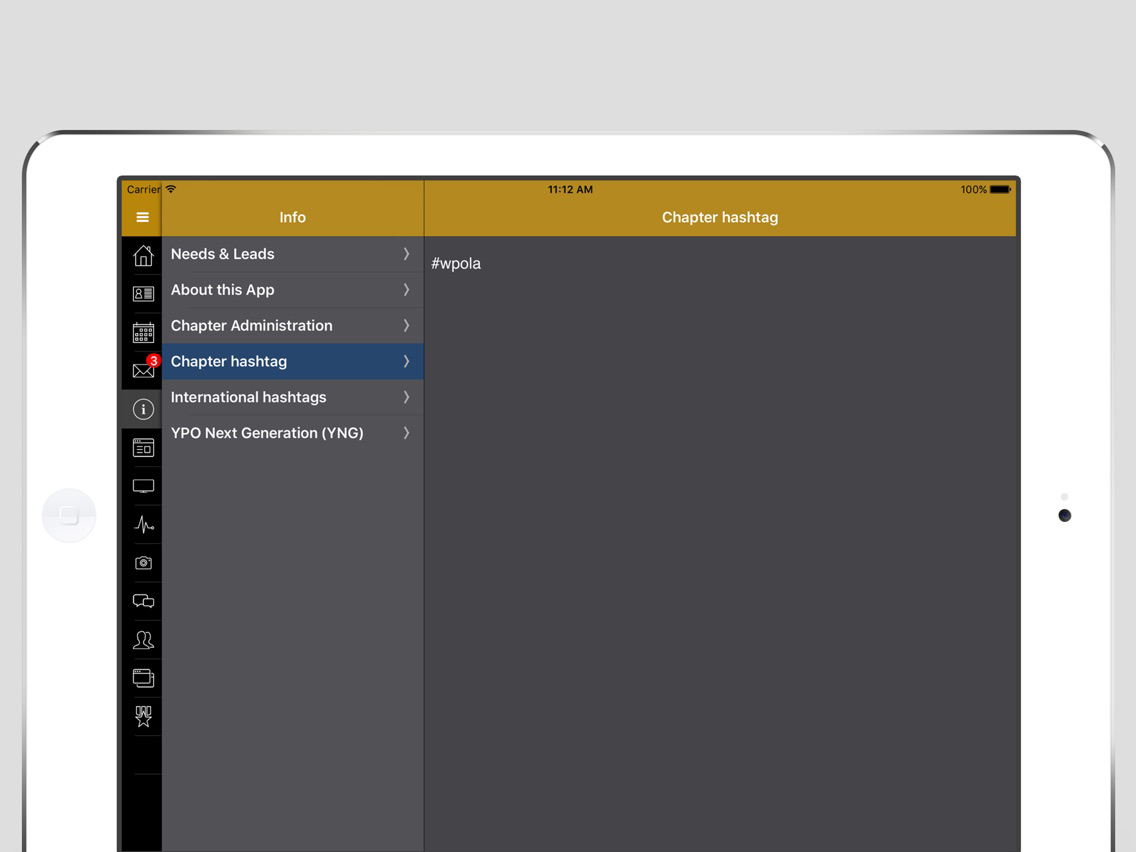This screenshot has height=852, width=1136.
Task: View members using the people icon
Action: pos(142,639)
